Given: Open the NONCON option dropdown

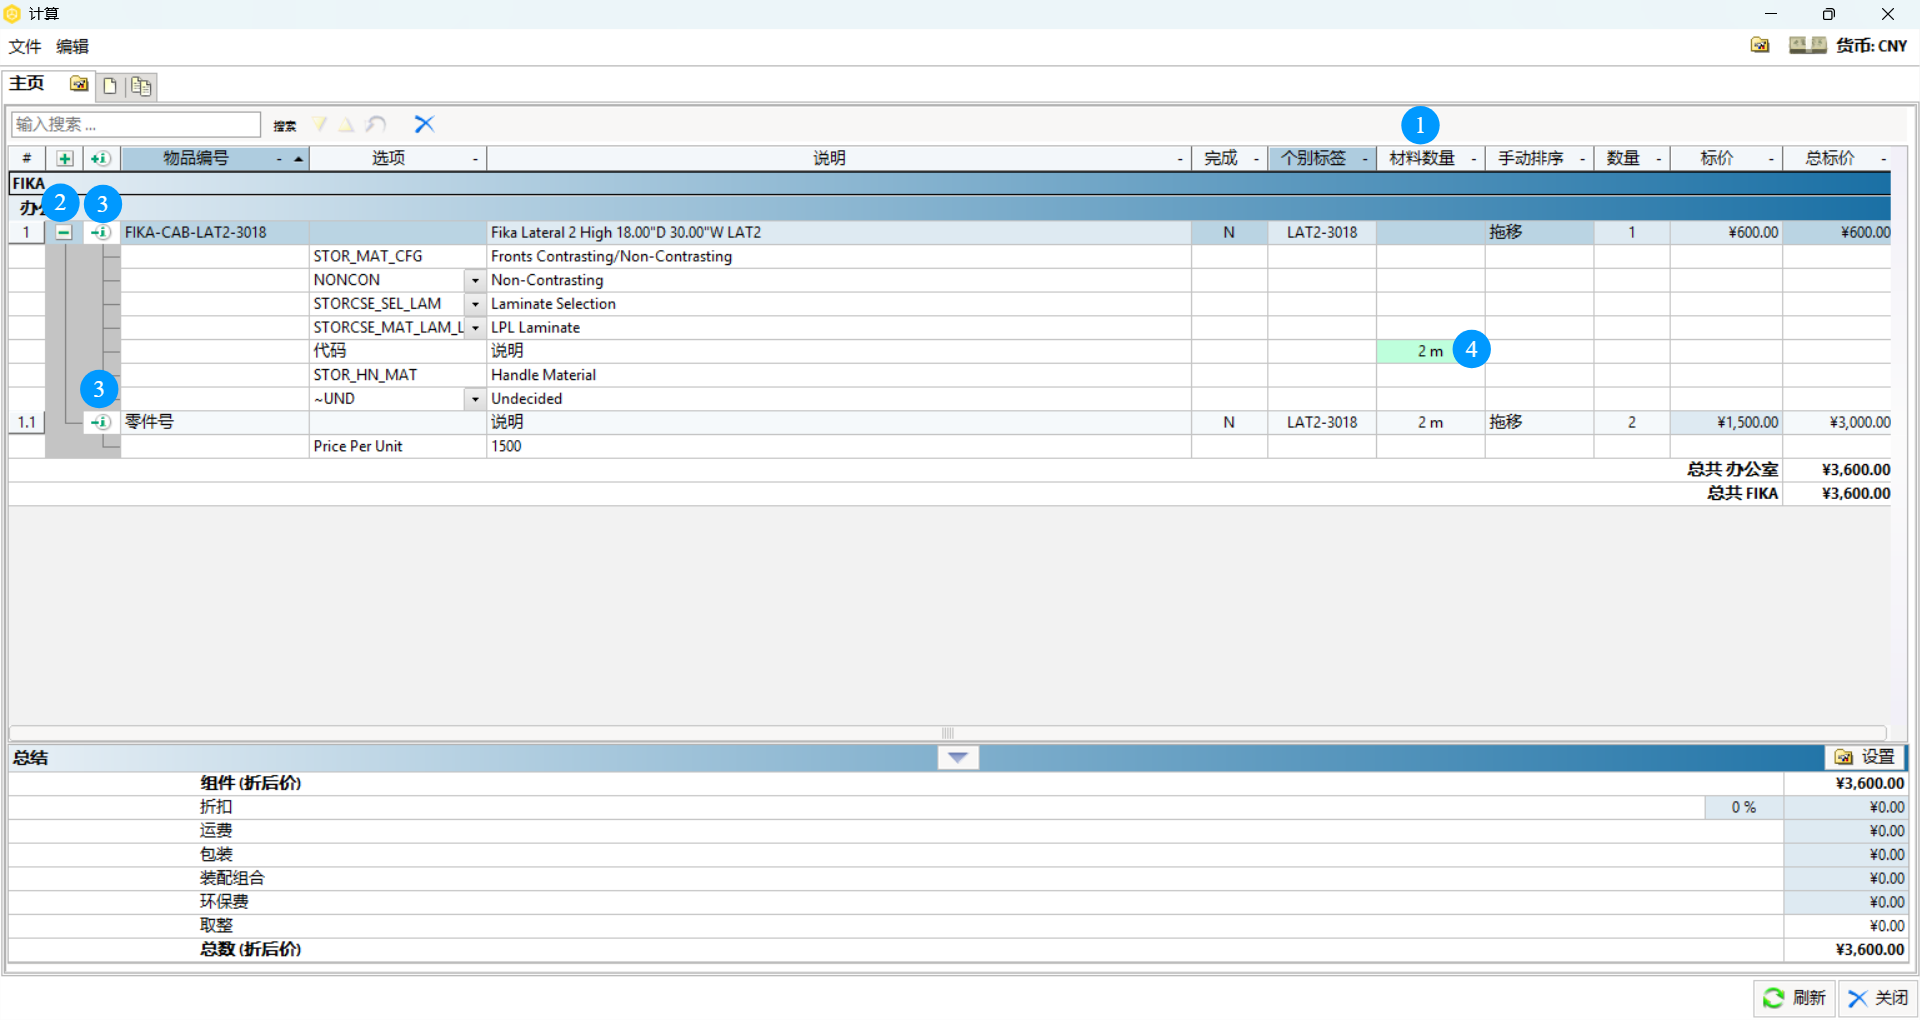Looking at the screenshot, I should (x=475, y=280).
